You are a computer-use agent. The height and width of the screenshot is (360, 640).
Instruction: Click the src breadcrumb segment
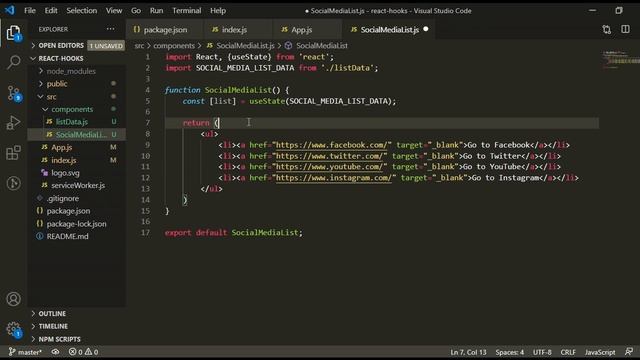click(x=139, y=45)
